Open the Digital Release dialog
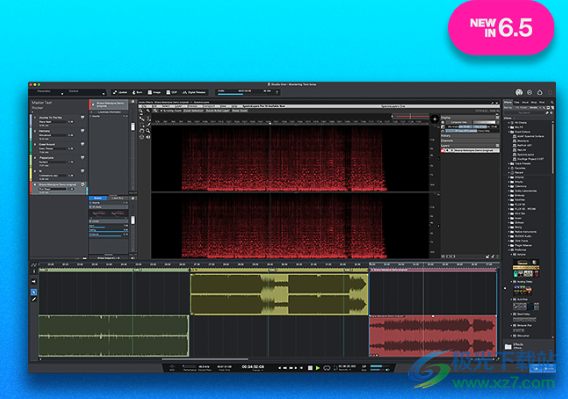This screenshot has height=399, width=568. coord(194,92)
